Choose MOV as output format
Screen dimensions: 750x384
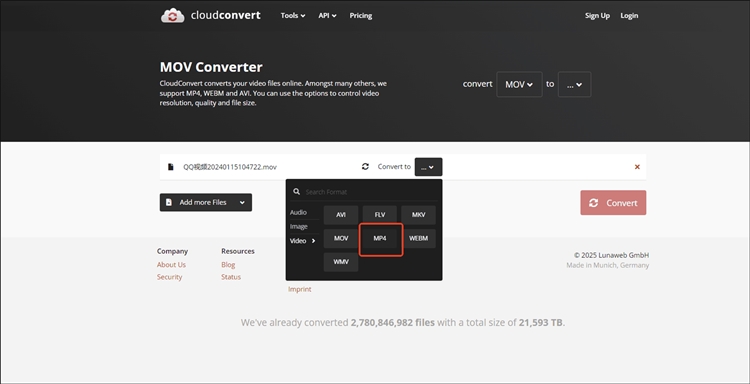pyautogui.click(x=341, y=238)
